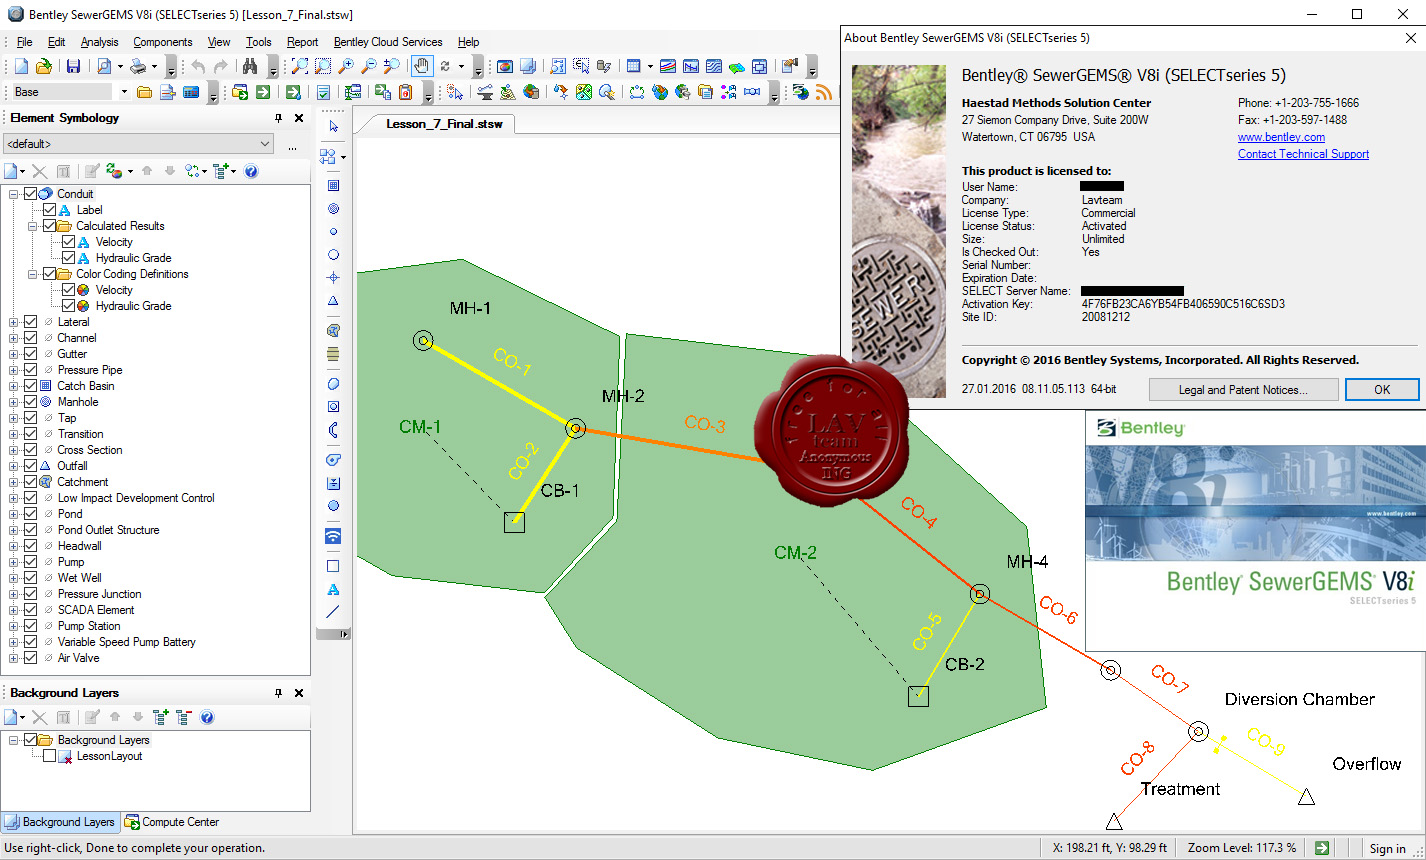Viewport: 1426px width, 860px height.
Task: Collapse the Conduit tree node
Action: 14,194
